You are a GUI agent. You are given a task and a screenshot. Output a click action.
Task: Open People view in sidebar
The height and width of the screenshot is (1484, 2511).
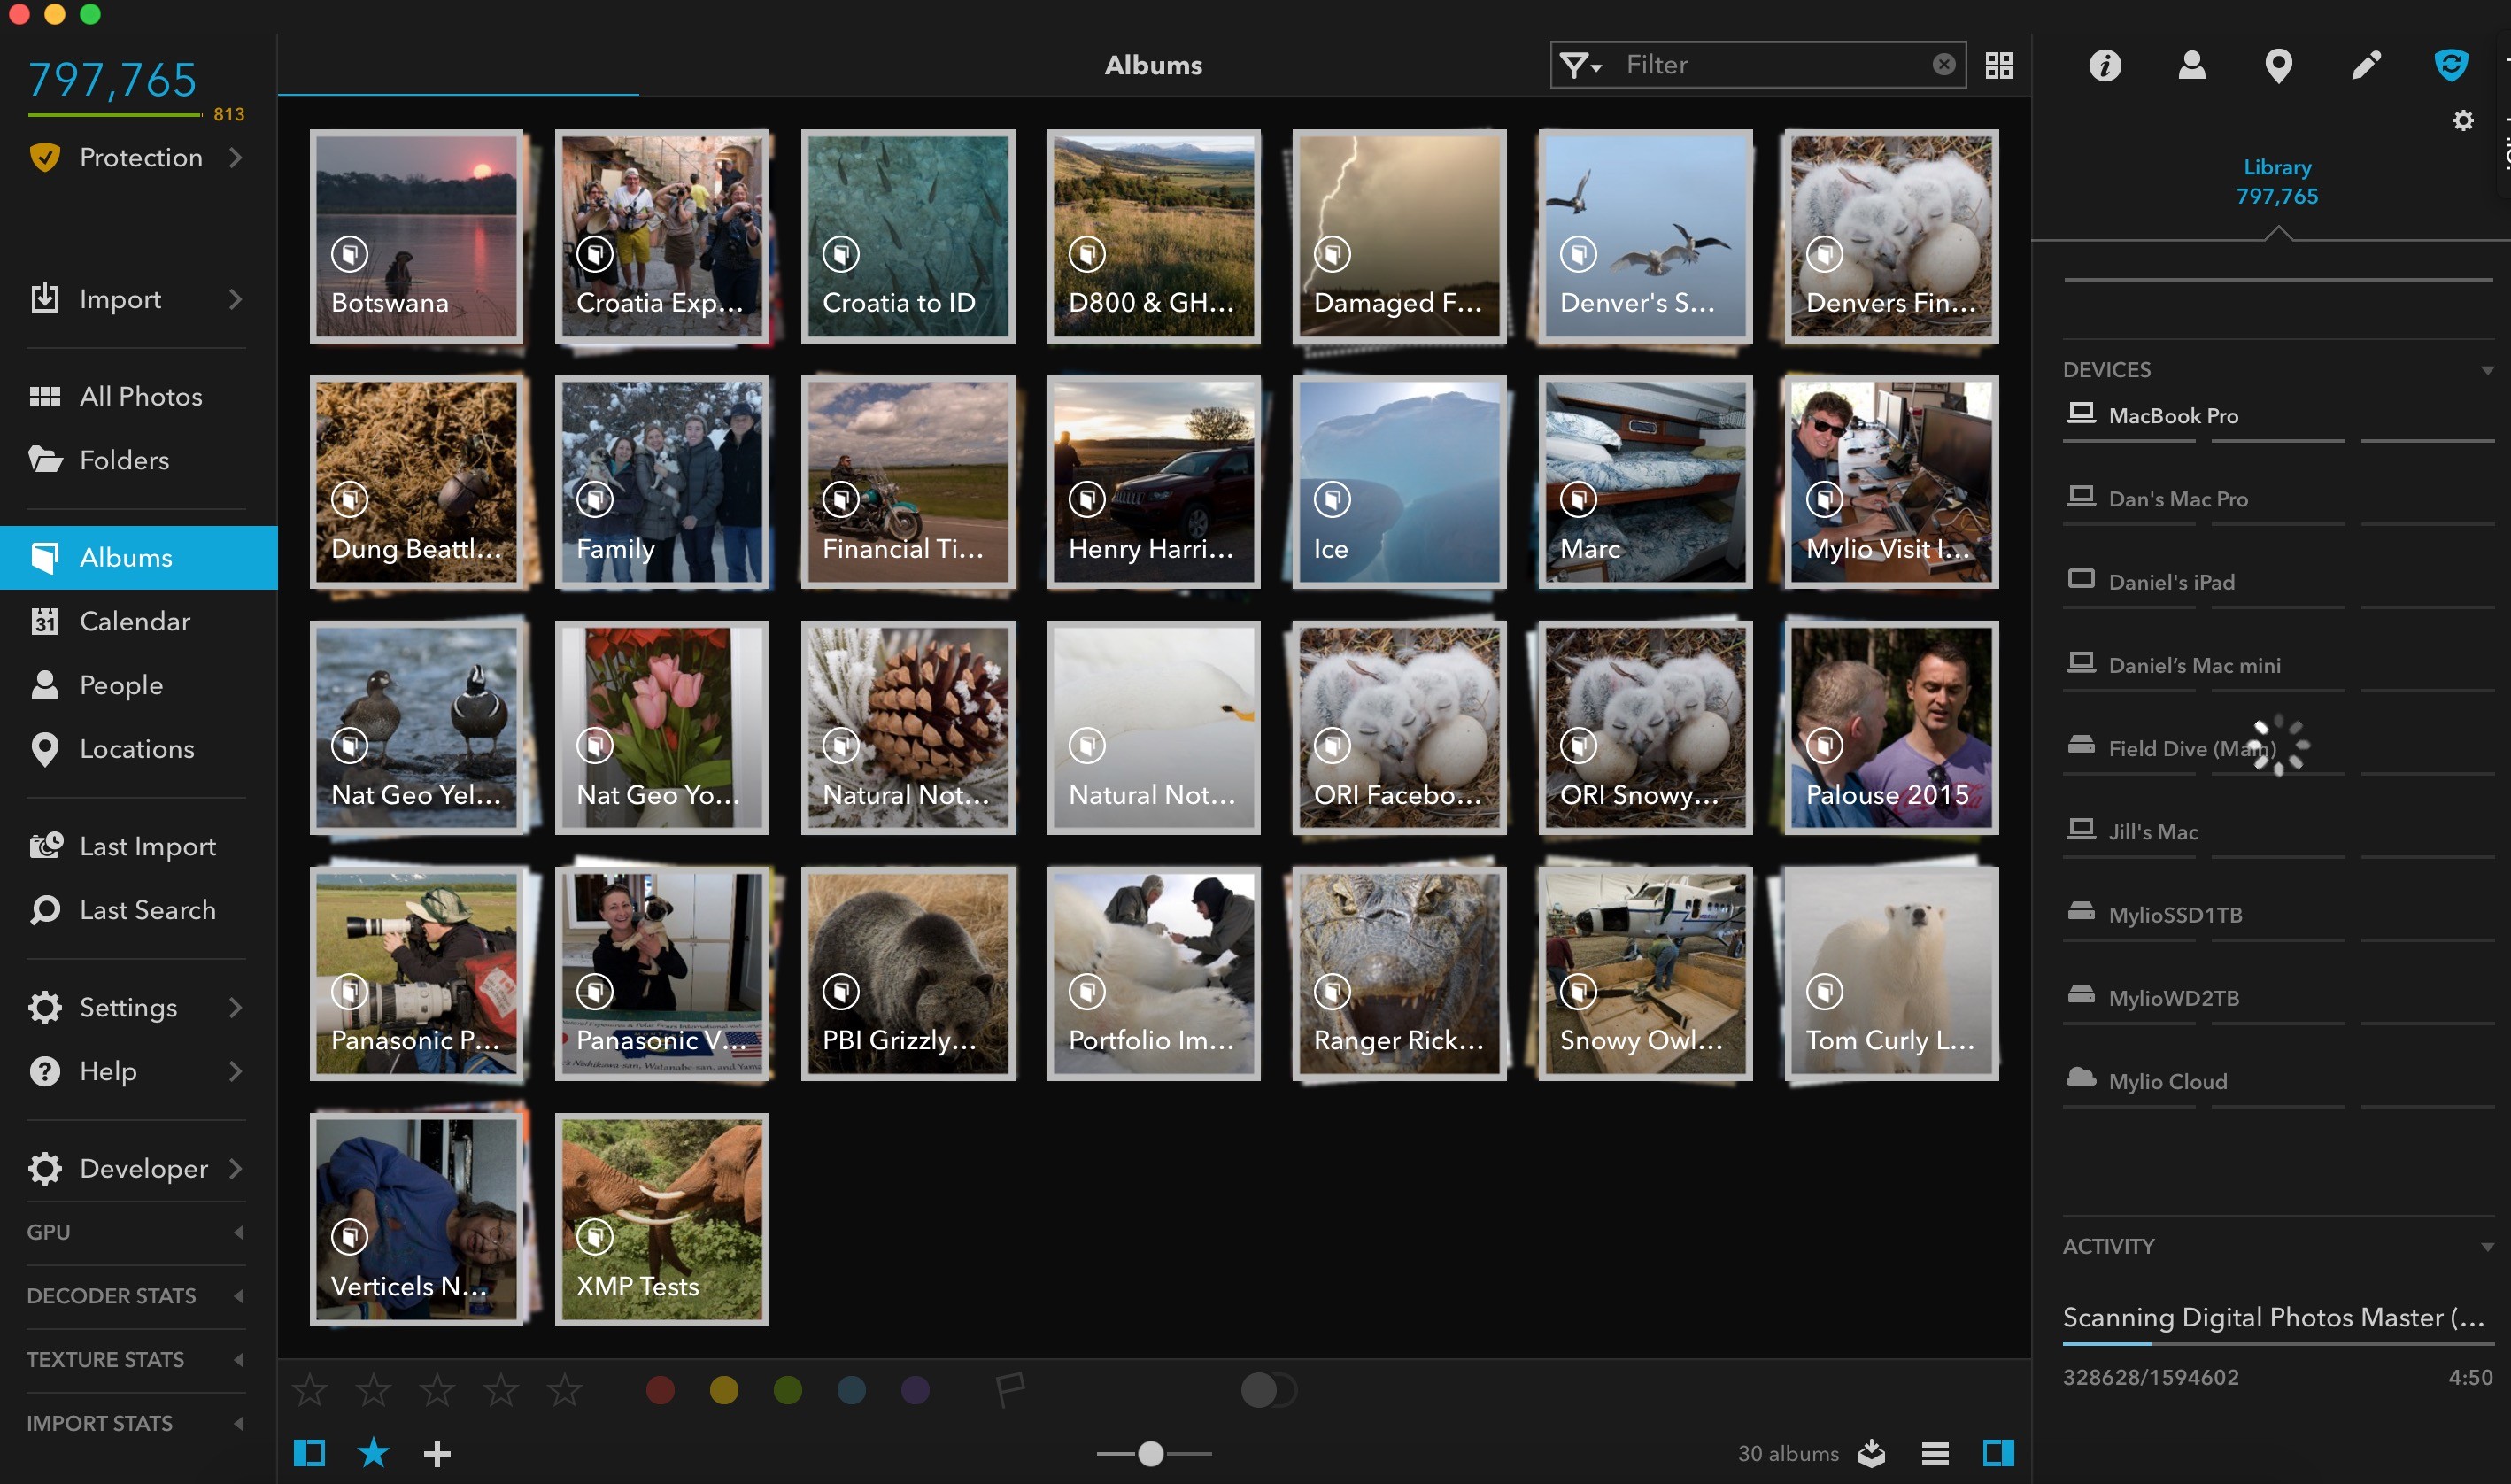138,685
